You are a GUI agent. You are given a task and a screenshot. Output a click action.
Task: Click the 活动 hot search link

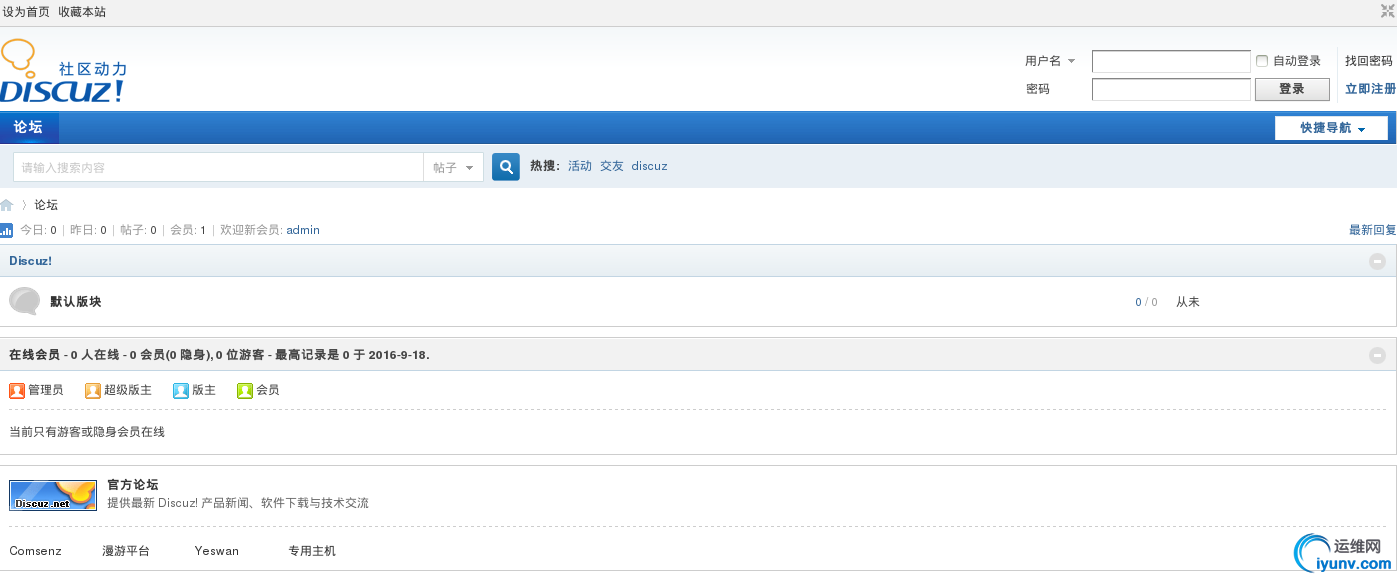point(580,166)
